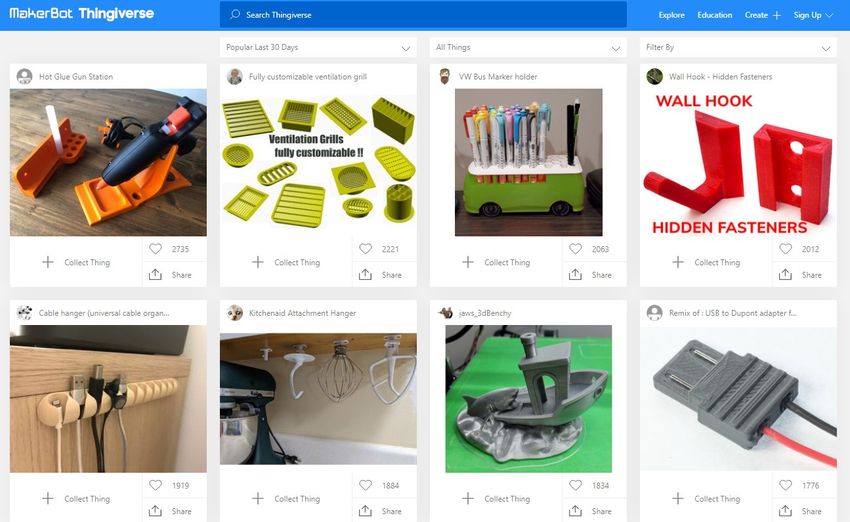Screen dimensions: 850x522
Task: Like the Wall Hook heart icon
Action: pos(785,249)
